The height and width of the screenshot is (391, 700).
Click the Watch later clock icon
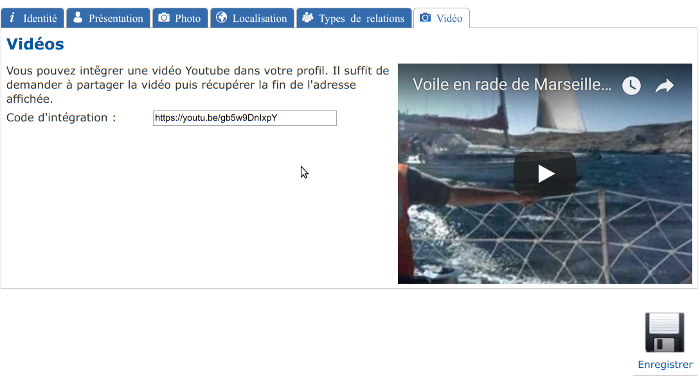coord(631,85)
